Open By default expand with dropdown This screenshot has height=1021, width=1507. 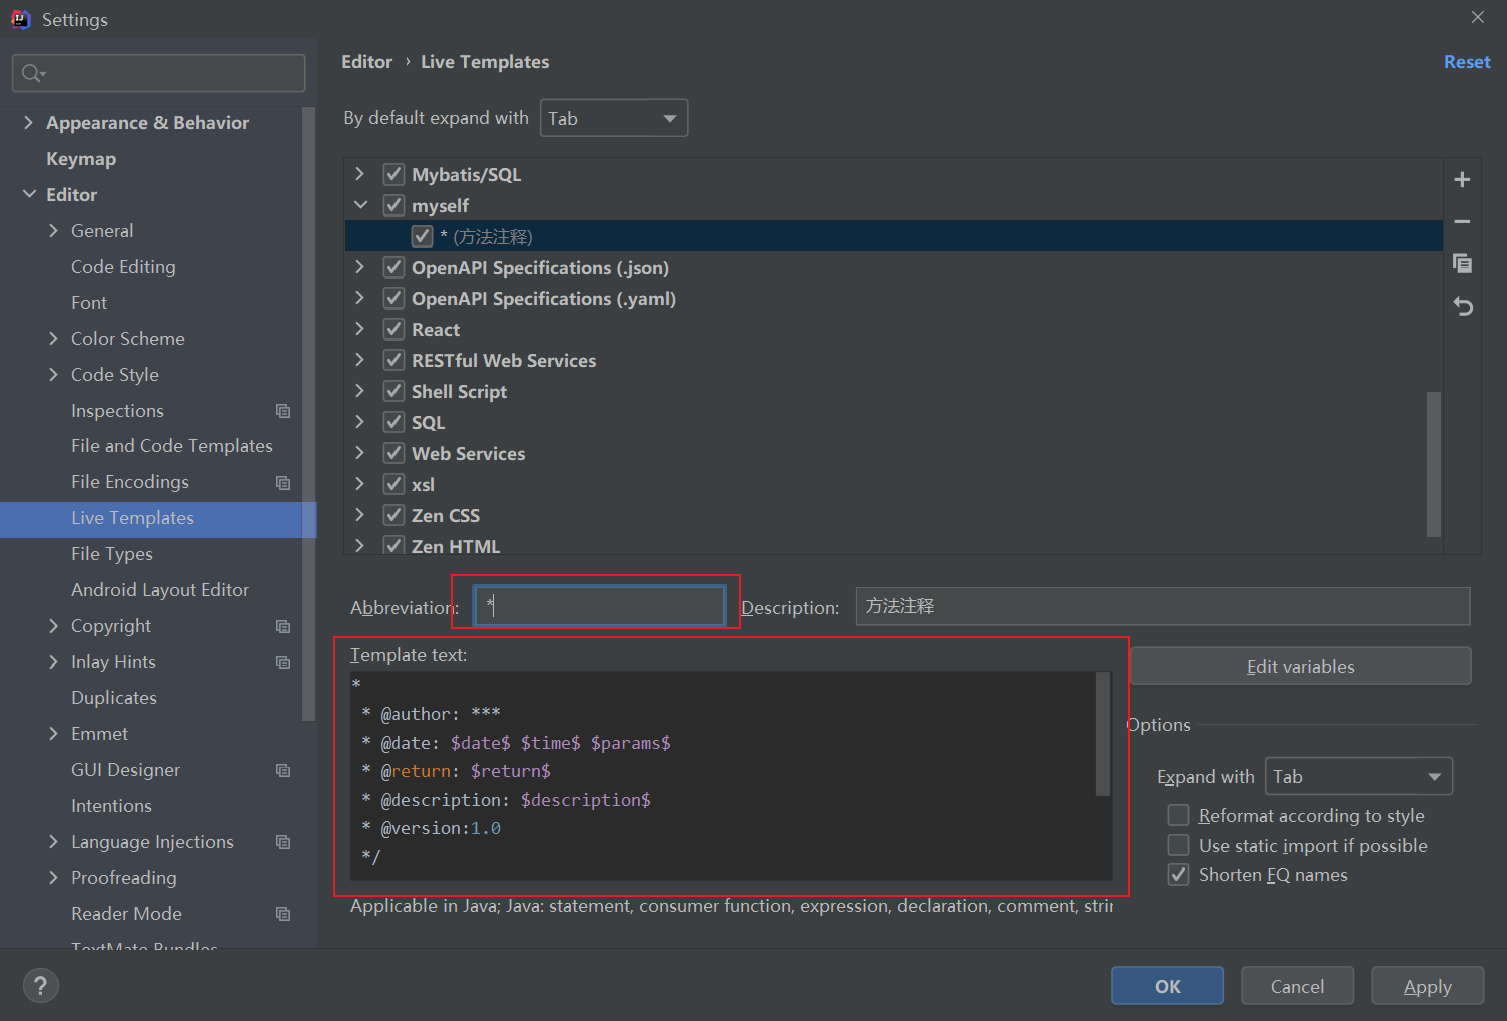[x=614, y=118]
